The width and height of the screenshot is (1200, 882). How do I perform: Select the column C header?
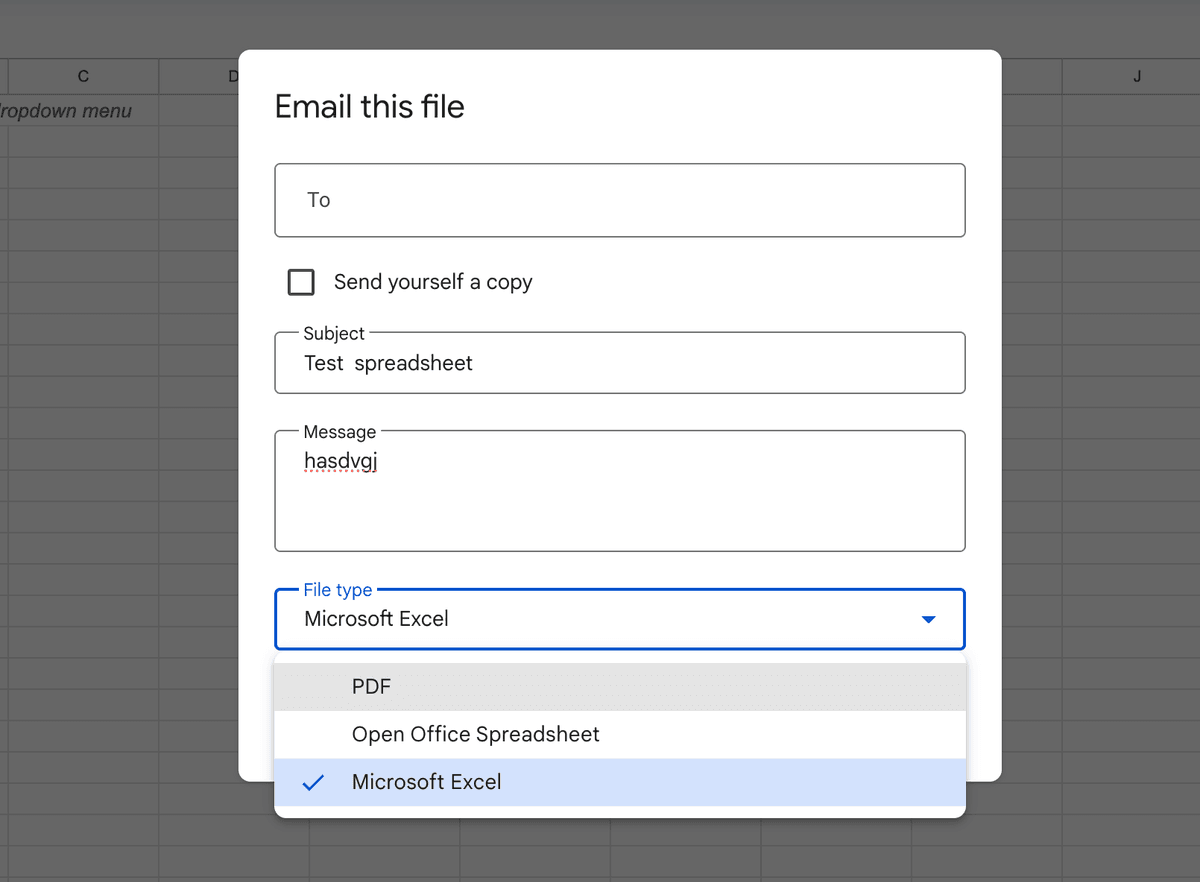point(82,76)
